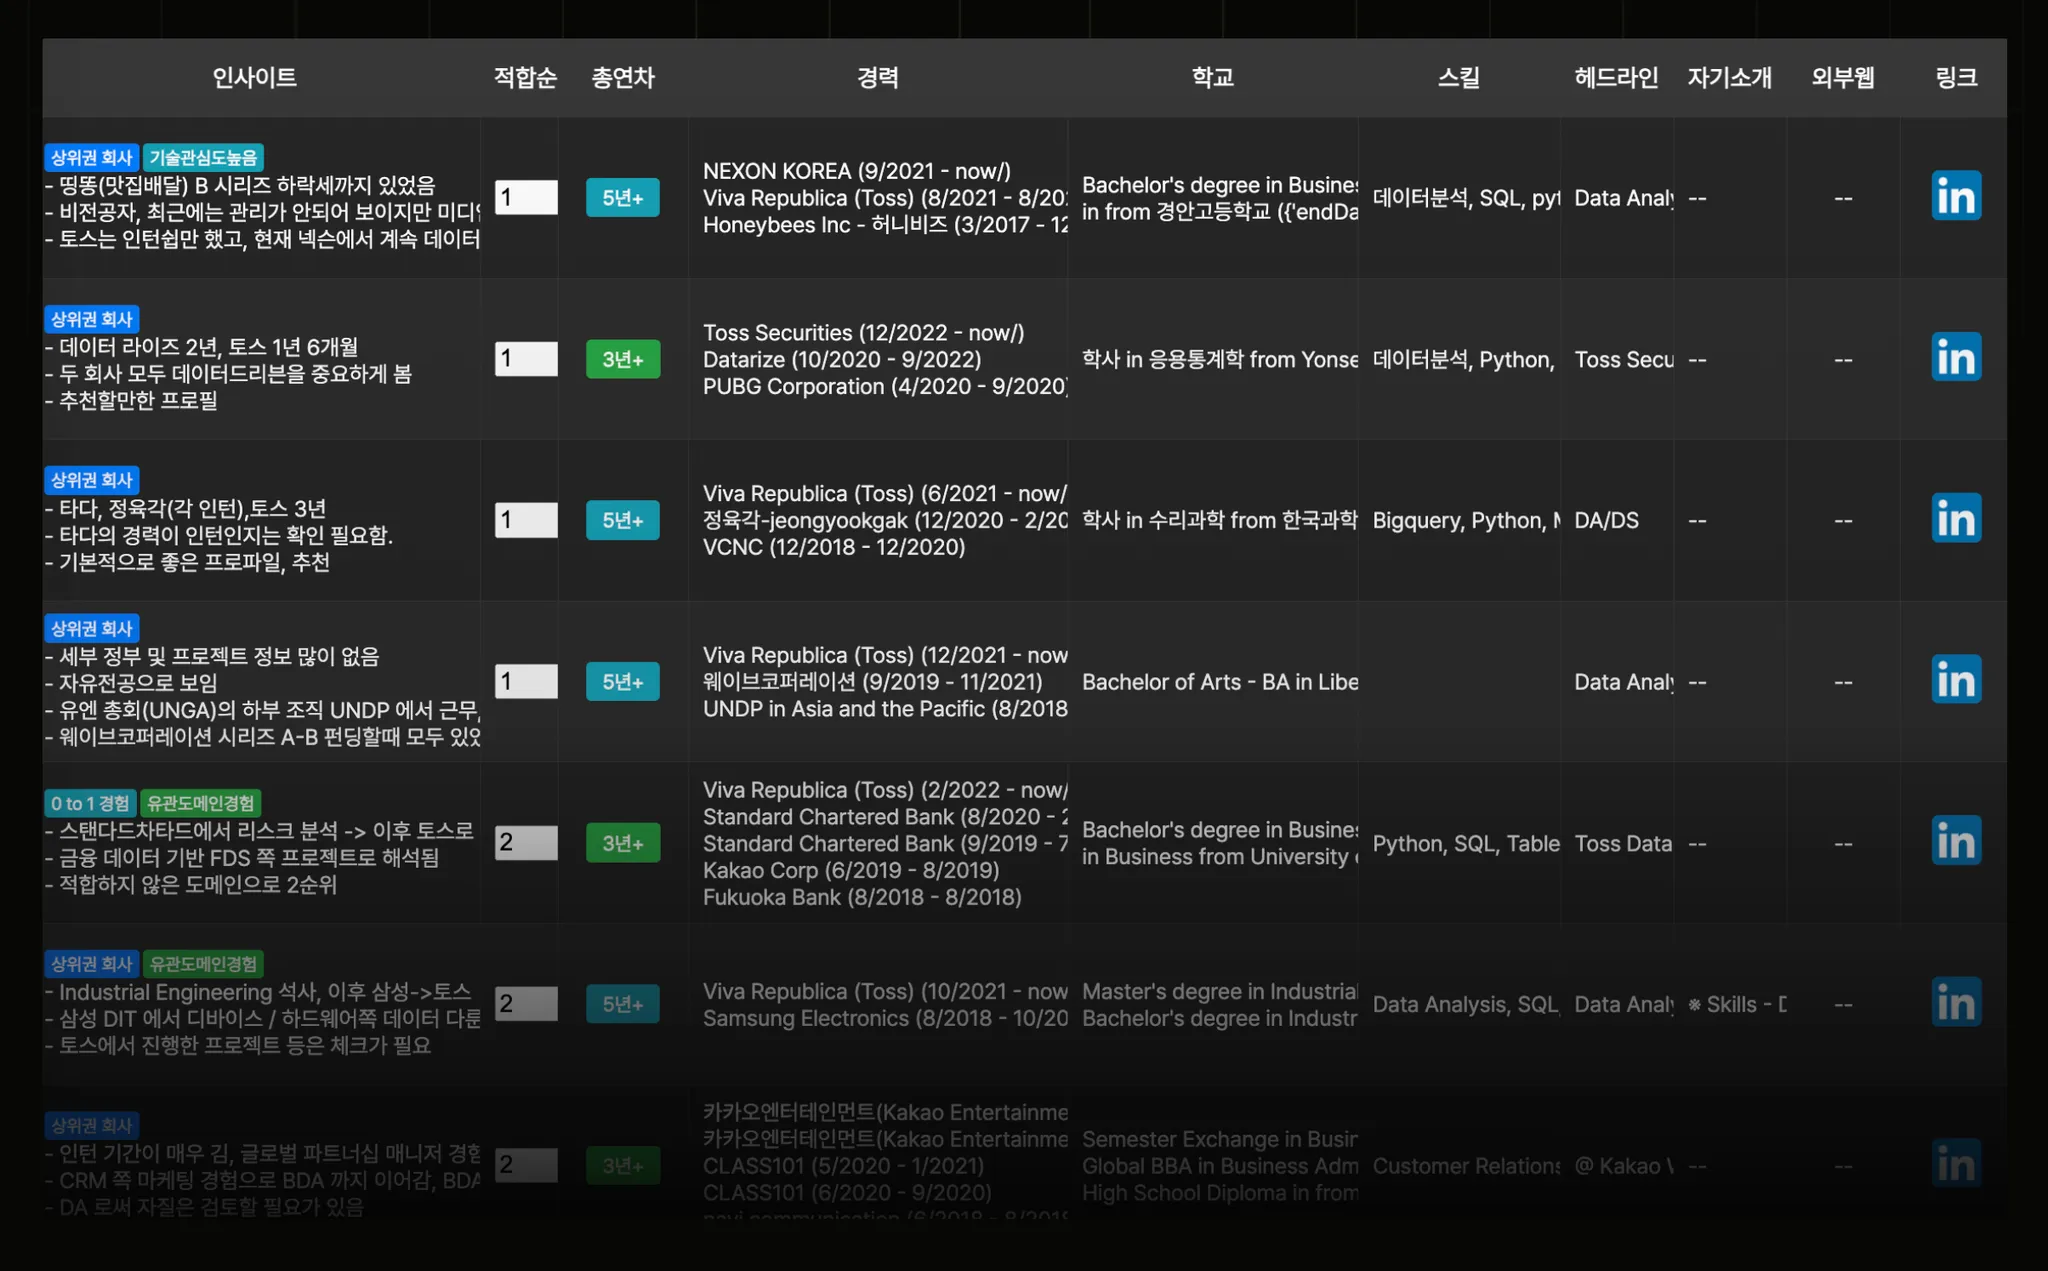This screenshot has width=2048, height=1271.
Task: Open LinkedIn icon in Standard Chartered Bank row
Action: coord(1955,841)
